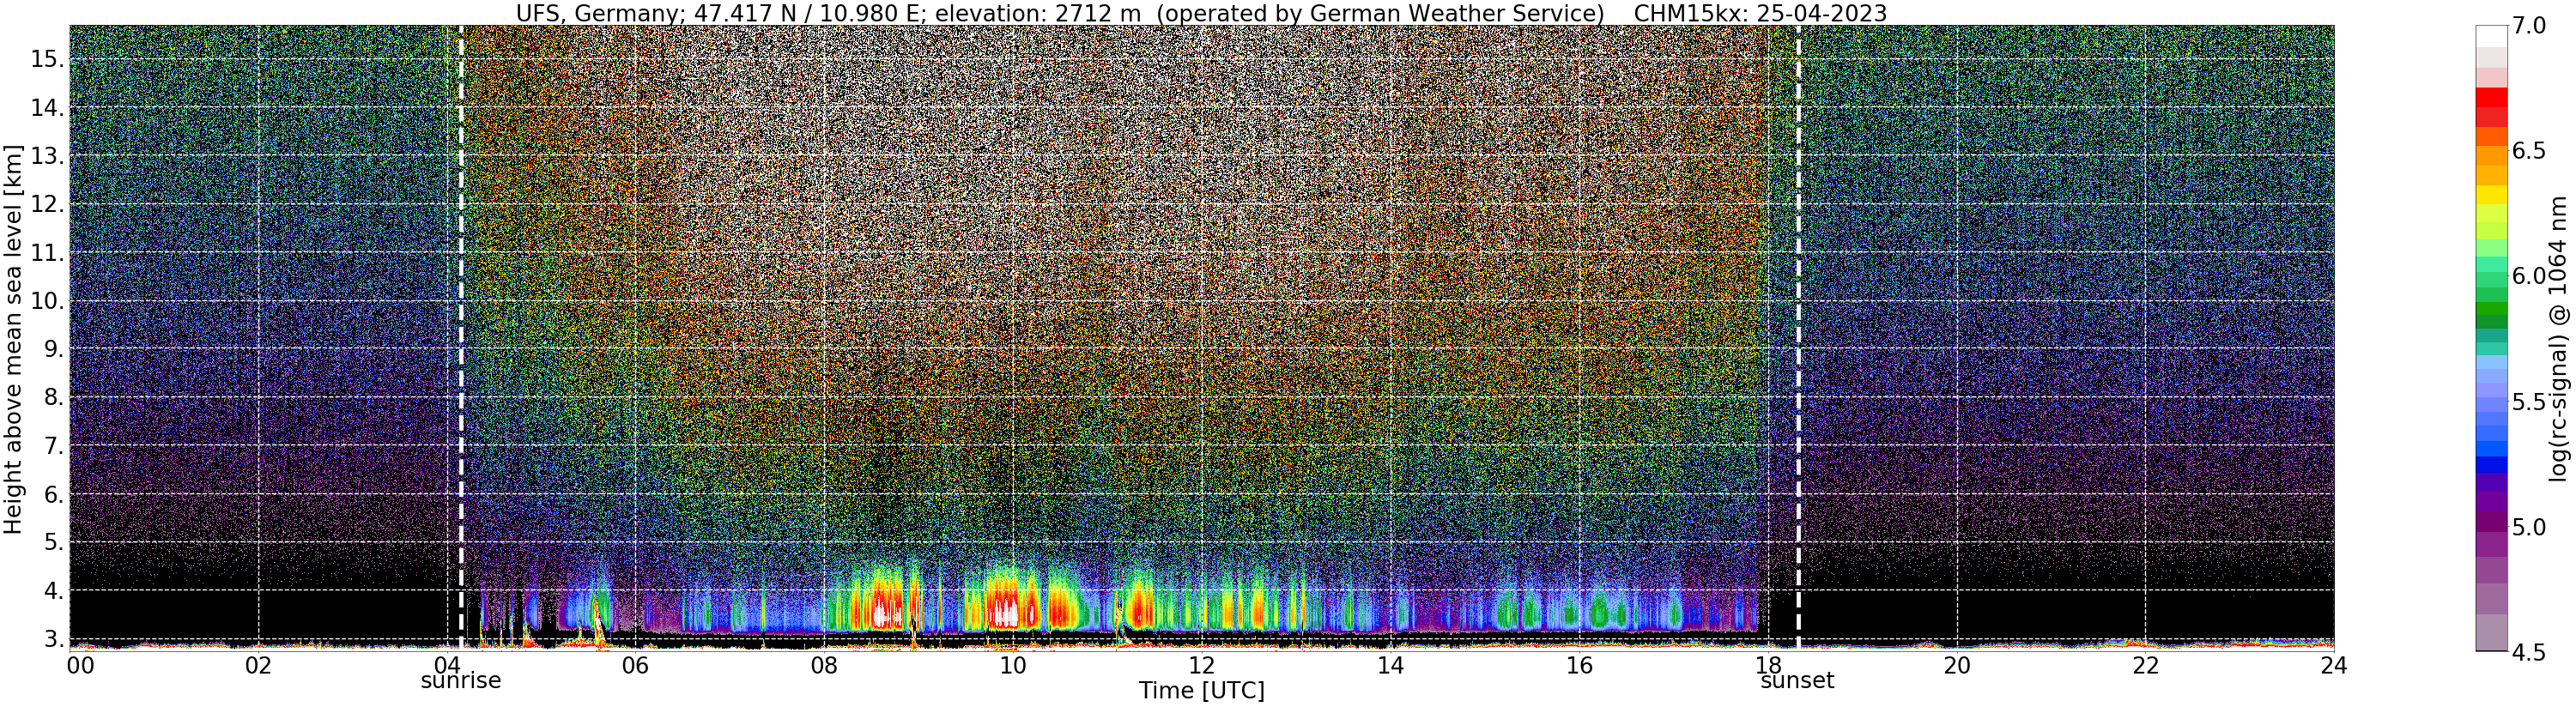The width and height of the screenshot is (2576, 707).
Task: Click the height axis tick '3.'
Action: 54,639
